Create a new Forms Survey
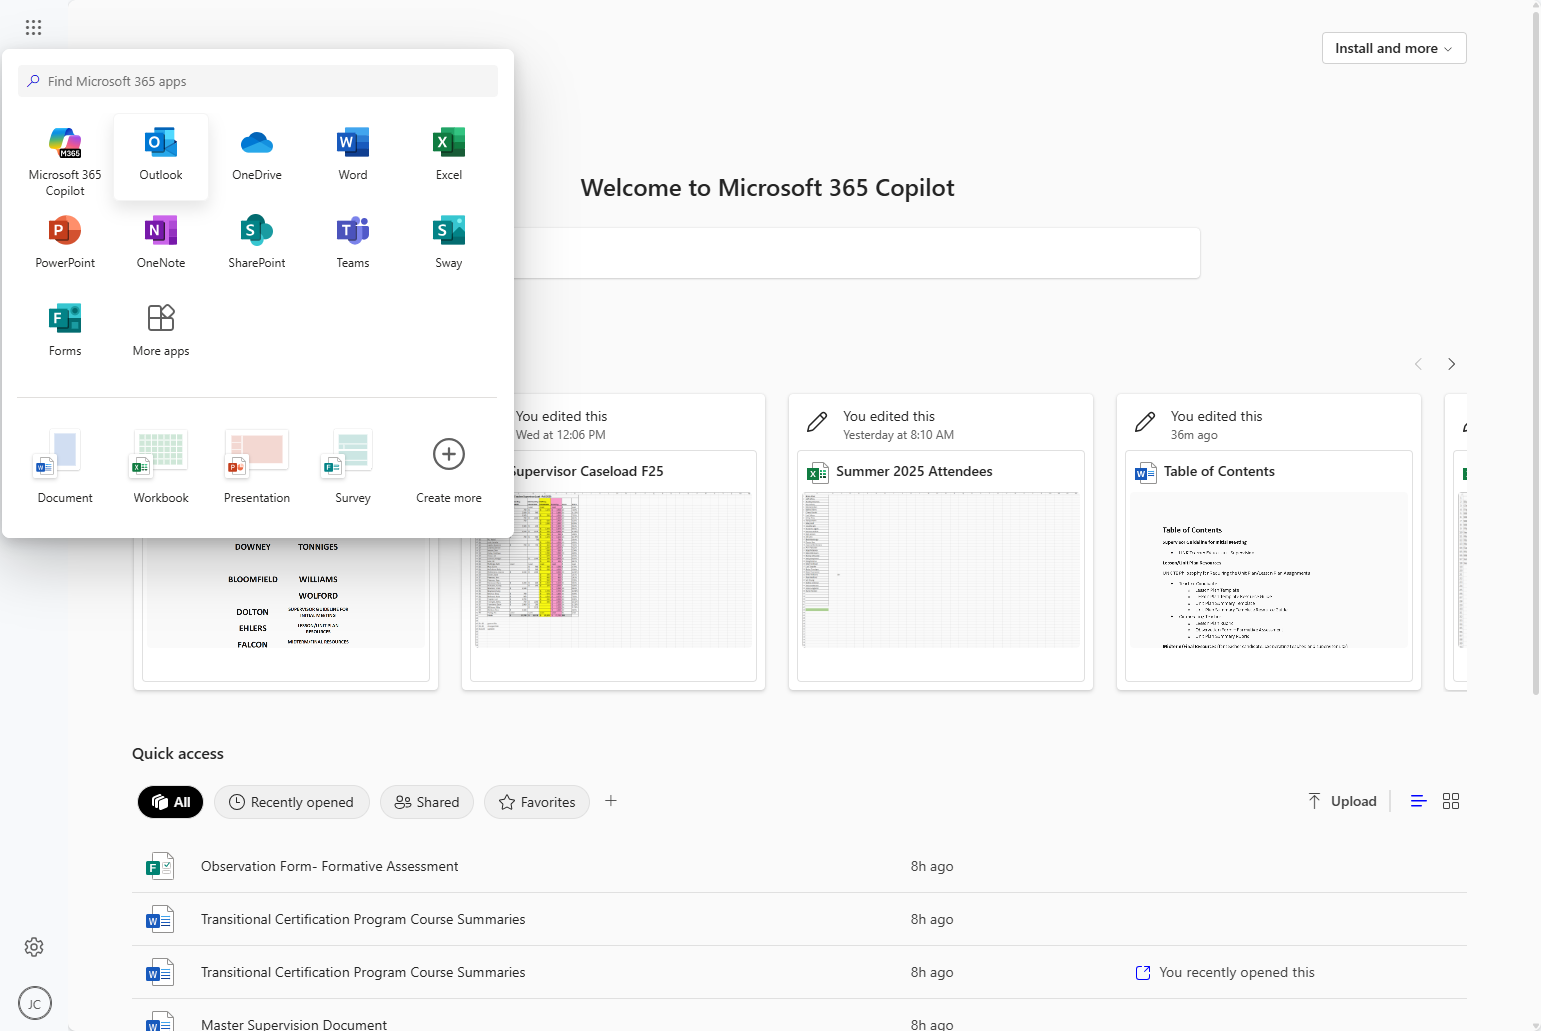Image resolution: width=1541 pixels, height=1031 pixels. pos(353,468)
